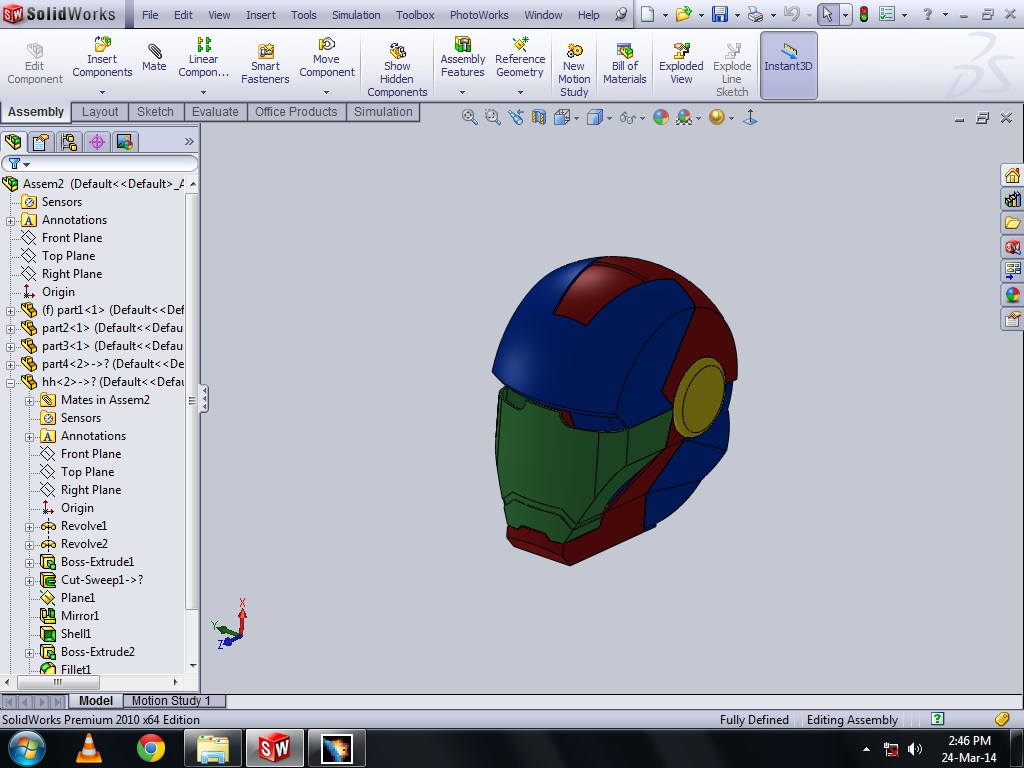This screenshot has height=768, width=1024.
Task: Open Assembly Features tool
Action: [462, 59]
